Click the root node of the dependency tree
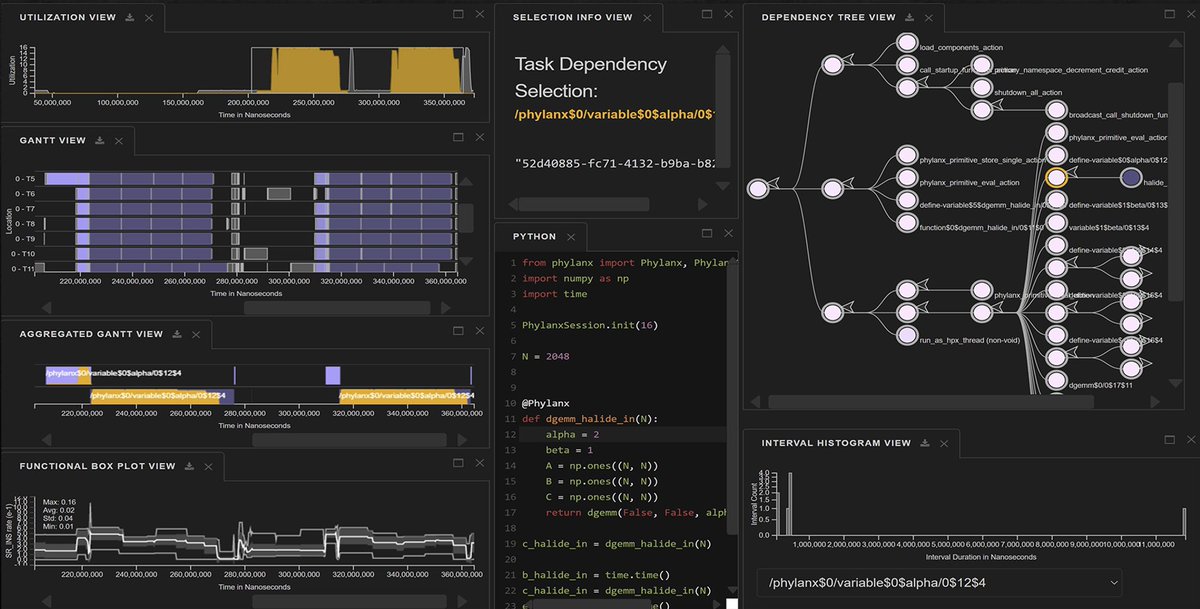This screenshot has height=609, width=1200. (757, 187)
